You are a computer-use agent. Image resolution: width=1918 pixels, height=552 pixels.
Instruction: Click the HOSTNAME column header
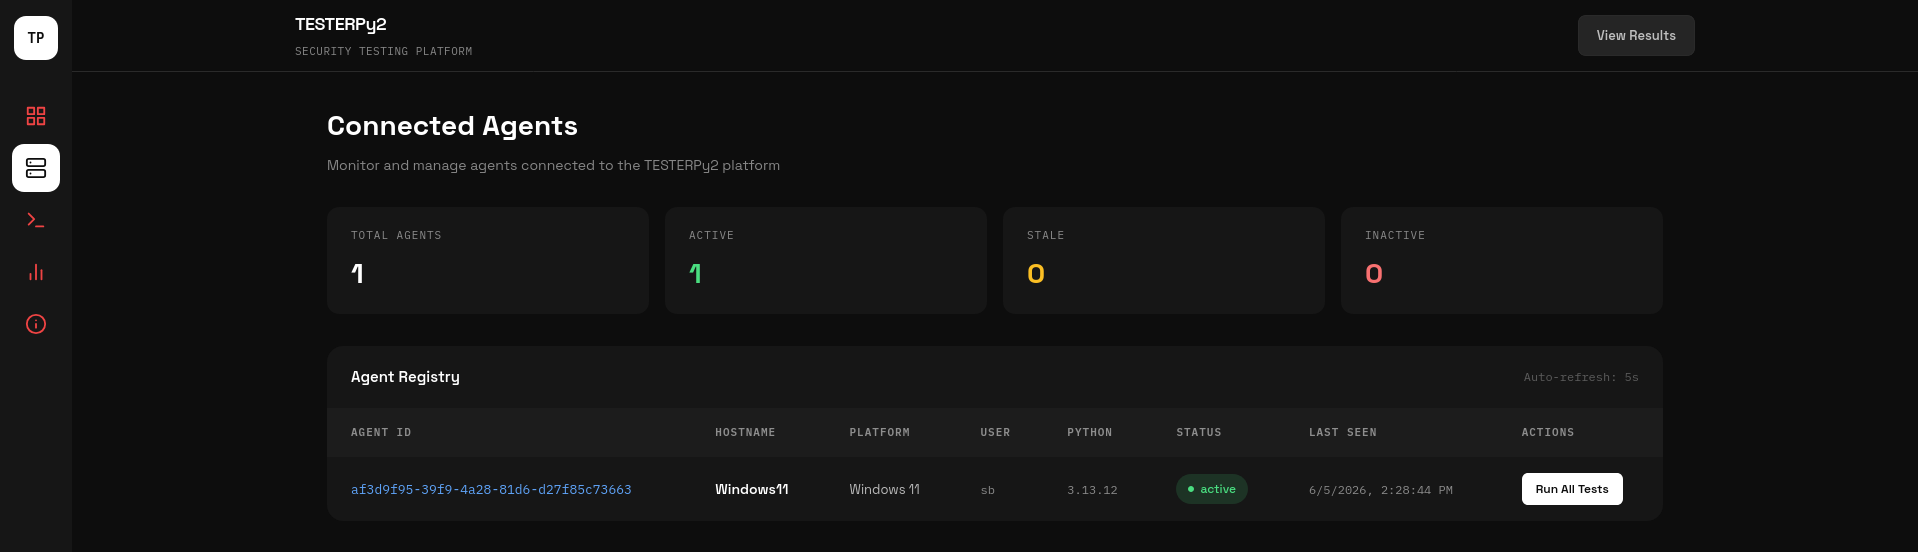click(745, 433)
